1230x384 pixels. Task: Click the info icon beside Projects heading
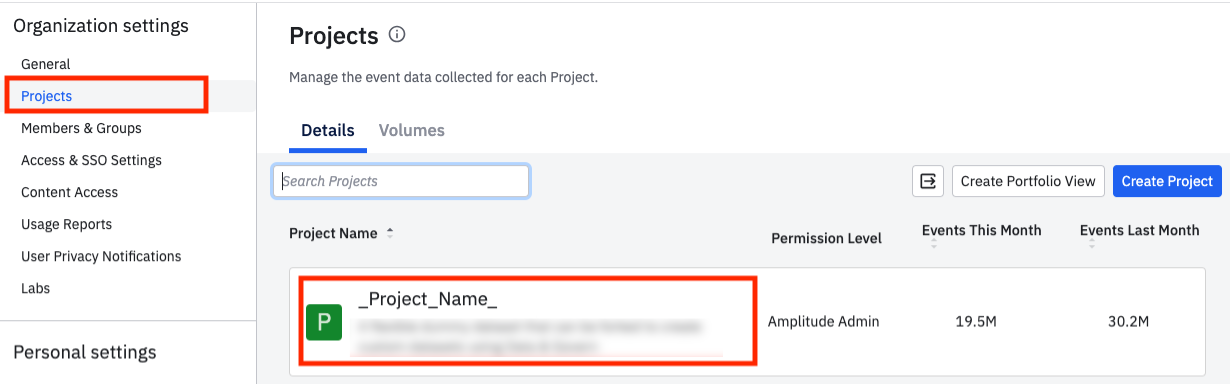point(397,35)
